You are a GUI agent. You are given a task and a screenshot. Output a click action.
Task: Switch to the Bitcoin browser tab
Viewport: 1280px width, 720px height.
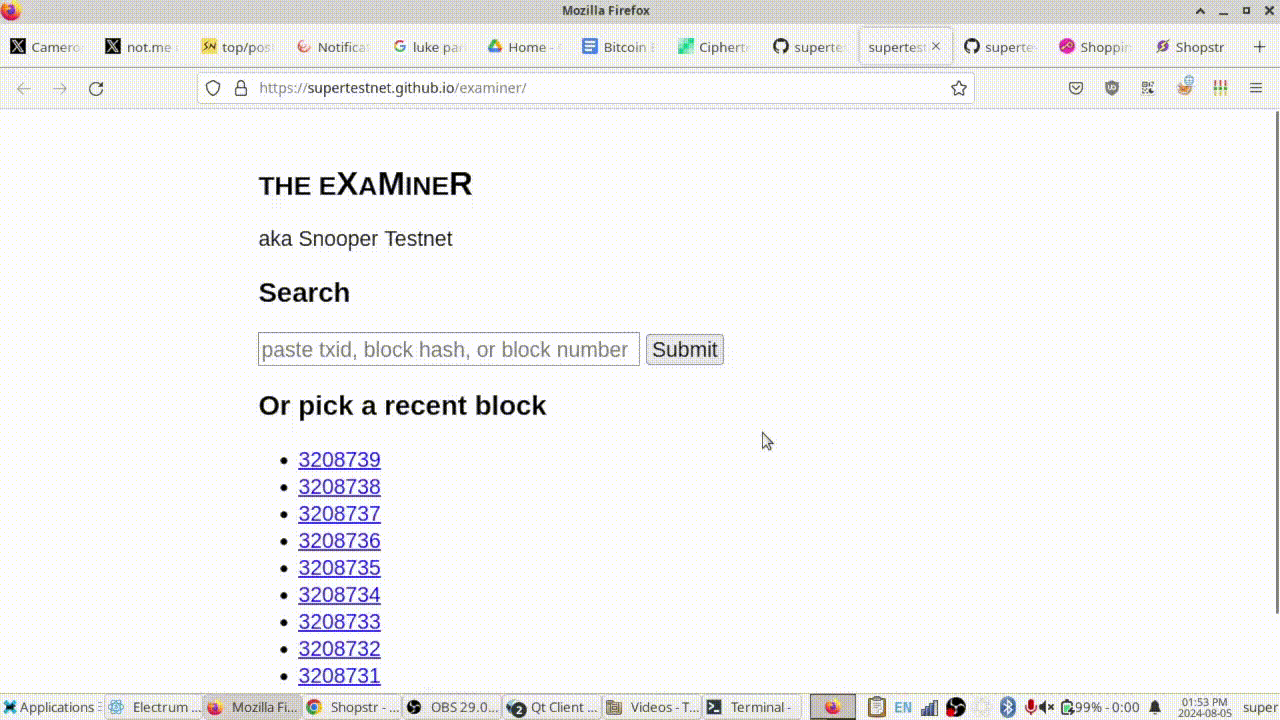tap(617, 46)
